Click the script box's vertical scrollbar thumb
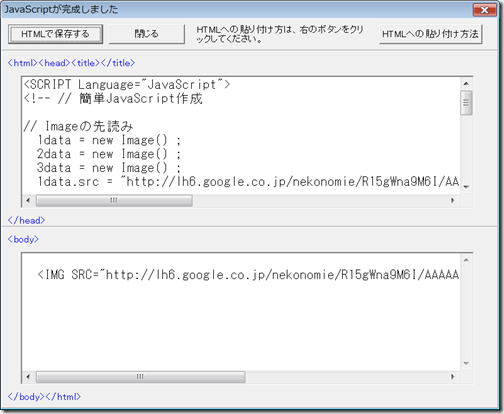 (x=466, y=103)
